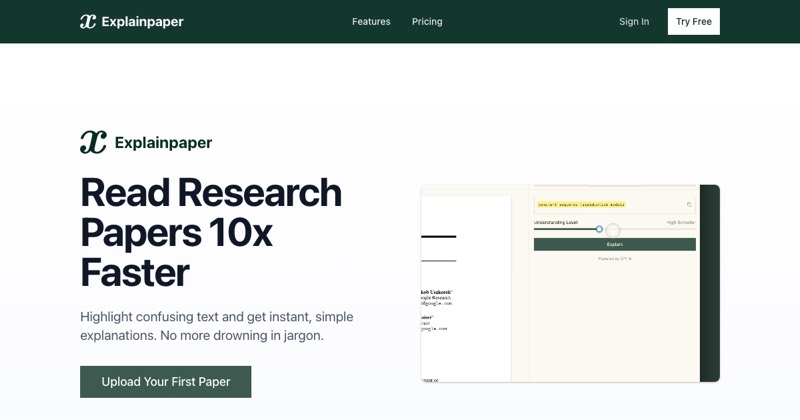This screenshot has width=800, height=420.
Task: Click the Explainpaper logo in the navbar
Action: point(131,21)
